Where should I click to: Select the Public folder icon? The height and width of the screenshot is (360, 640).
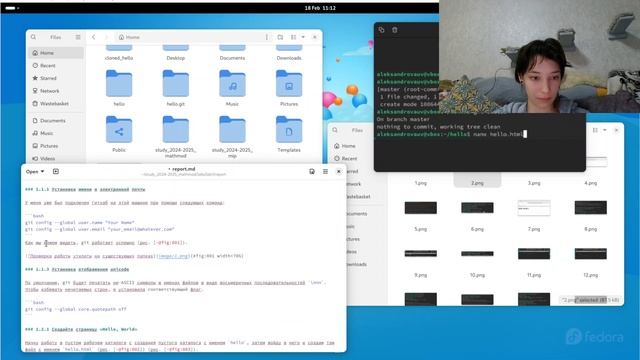[119, 129]
